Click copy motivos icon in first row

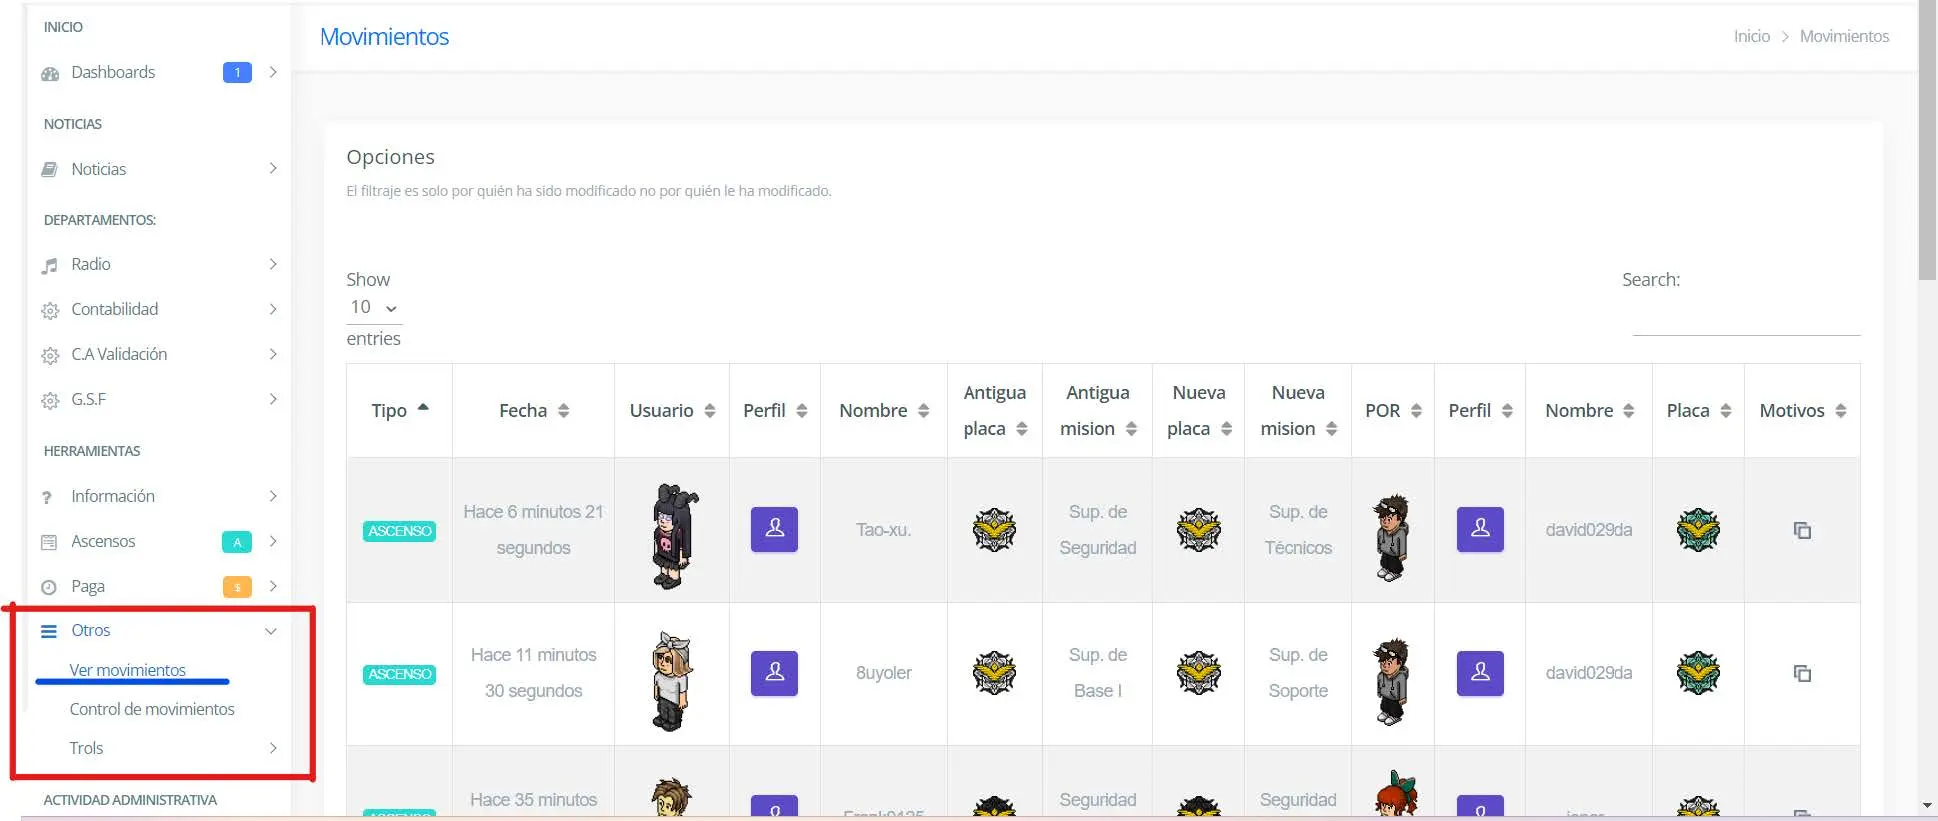pyautogui.click(x=1801, y=530)
